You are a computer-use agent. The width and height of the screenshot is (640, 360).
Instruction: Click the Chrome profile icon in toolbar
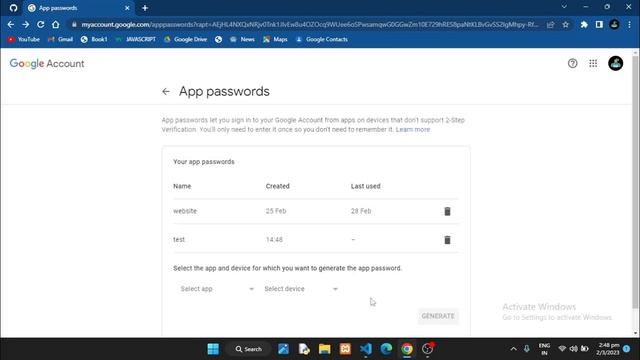614,24
